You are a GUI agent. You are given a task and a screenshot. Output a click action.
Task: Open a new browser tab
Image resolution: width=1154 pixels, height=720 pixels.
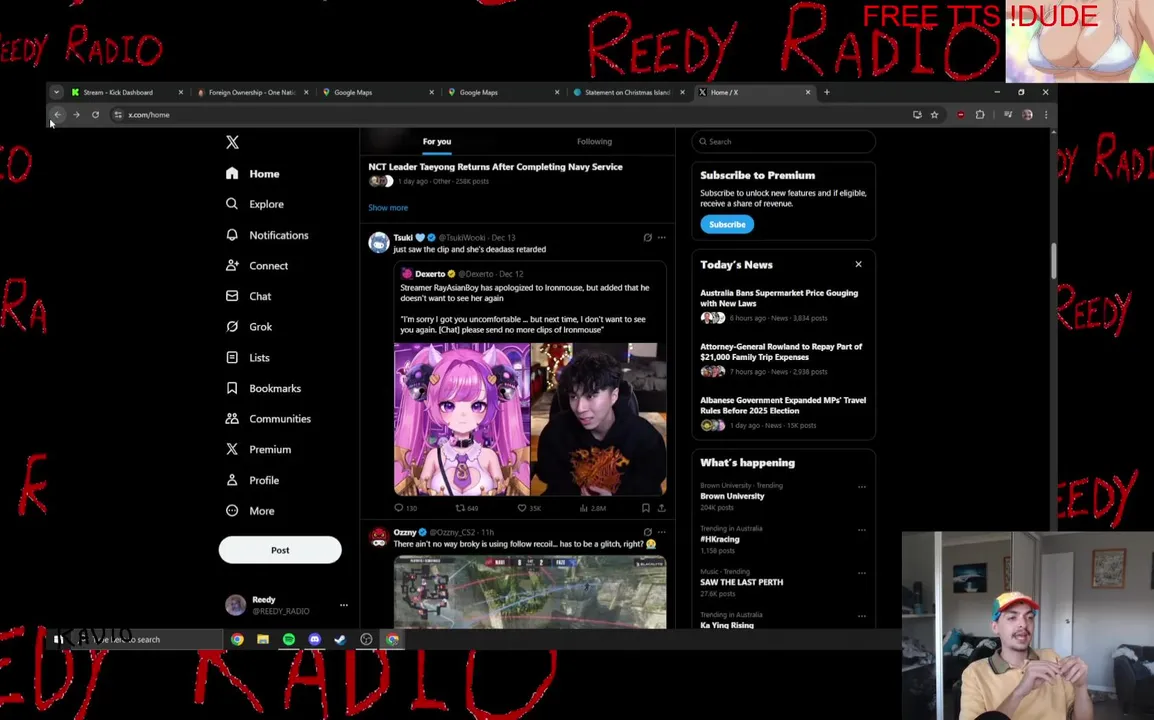pyautogui.click(x=826, y=92)
